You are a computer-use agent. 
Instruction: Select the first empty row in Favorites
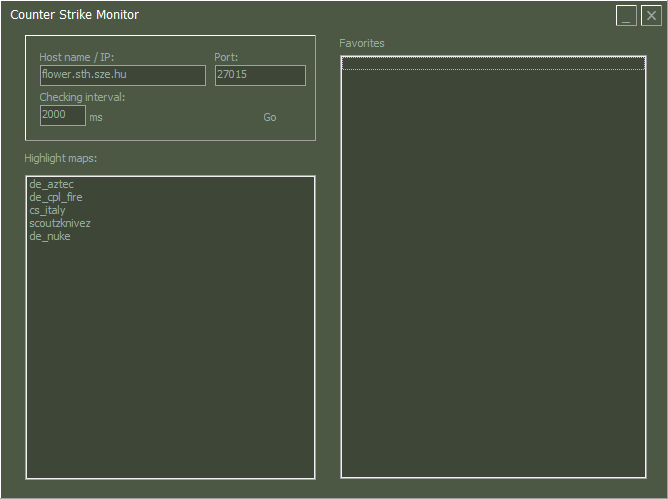(x=493, y=63)
